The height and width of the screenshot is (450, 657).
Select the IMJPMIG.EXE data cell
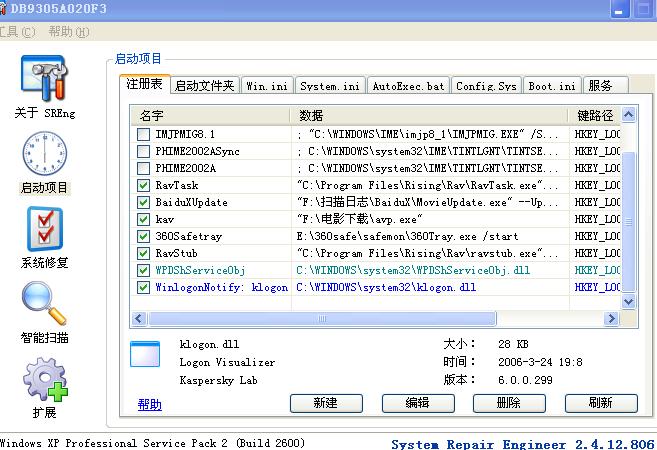coord(429,134)
